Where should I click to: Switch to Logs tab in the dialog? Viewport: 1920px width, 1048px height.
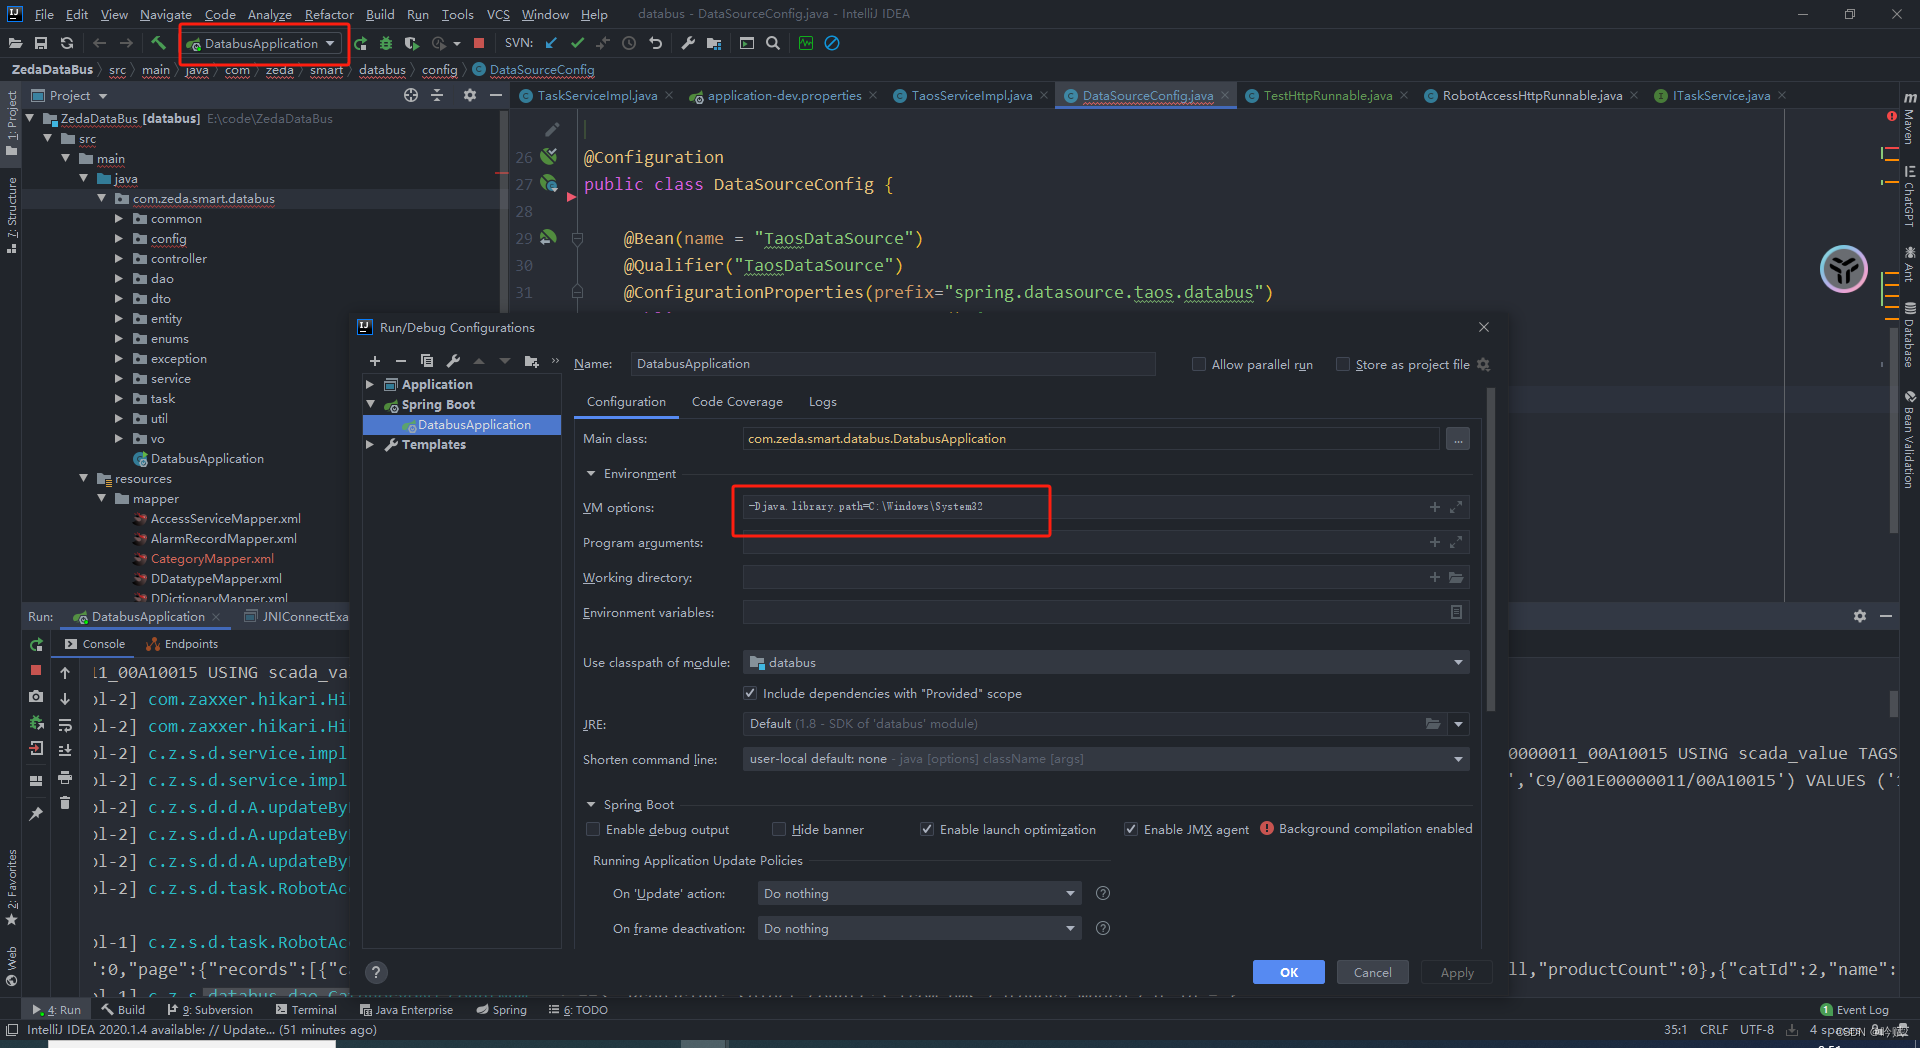tap(822, 401)
